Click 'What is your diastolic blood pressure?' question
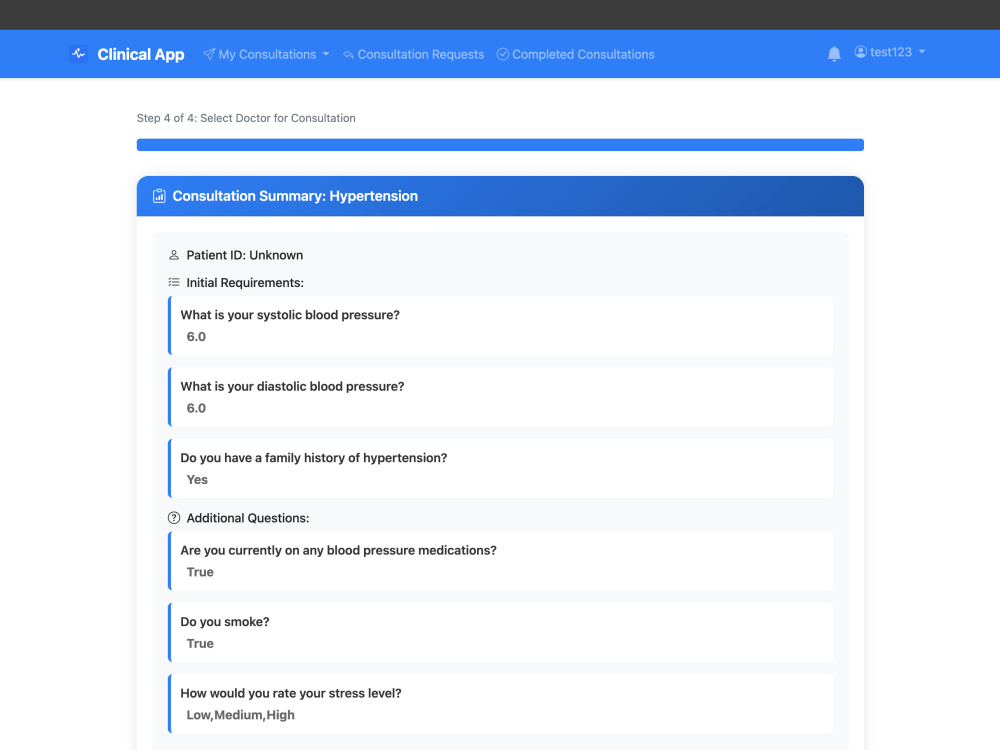Screen dimensions: 1000x750 [292, 386]
